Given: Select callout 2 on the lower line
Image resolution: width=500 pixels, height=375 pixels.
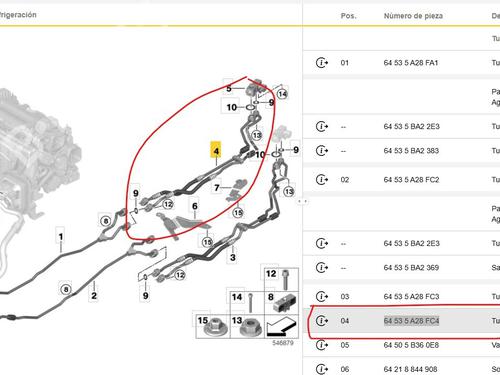Looking at the screenshot, I should click(x=94, y=295).
